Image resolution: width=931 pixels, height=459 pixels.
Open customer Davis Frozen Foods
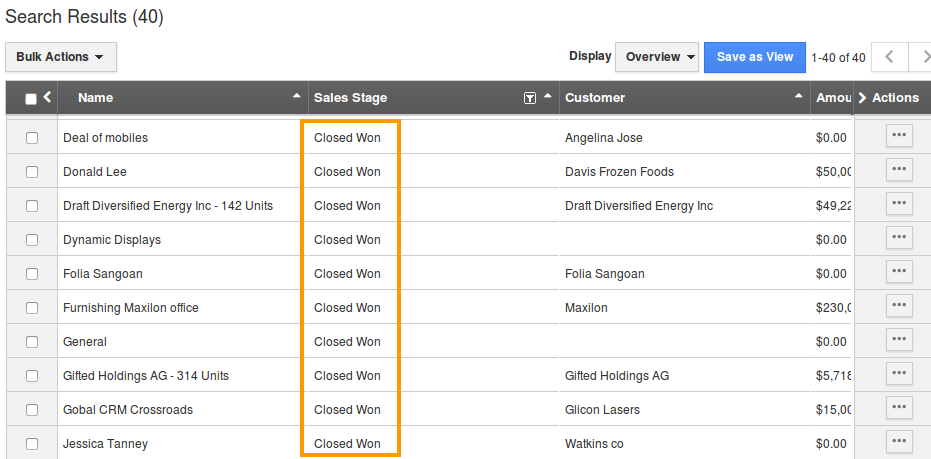tap(619, 172)
